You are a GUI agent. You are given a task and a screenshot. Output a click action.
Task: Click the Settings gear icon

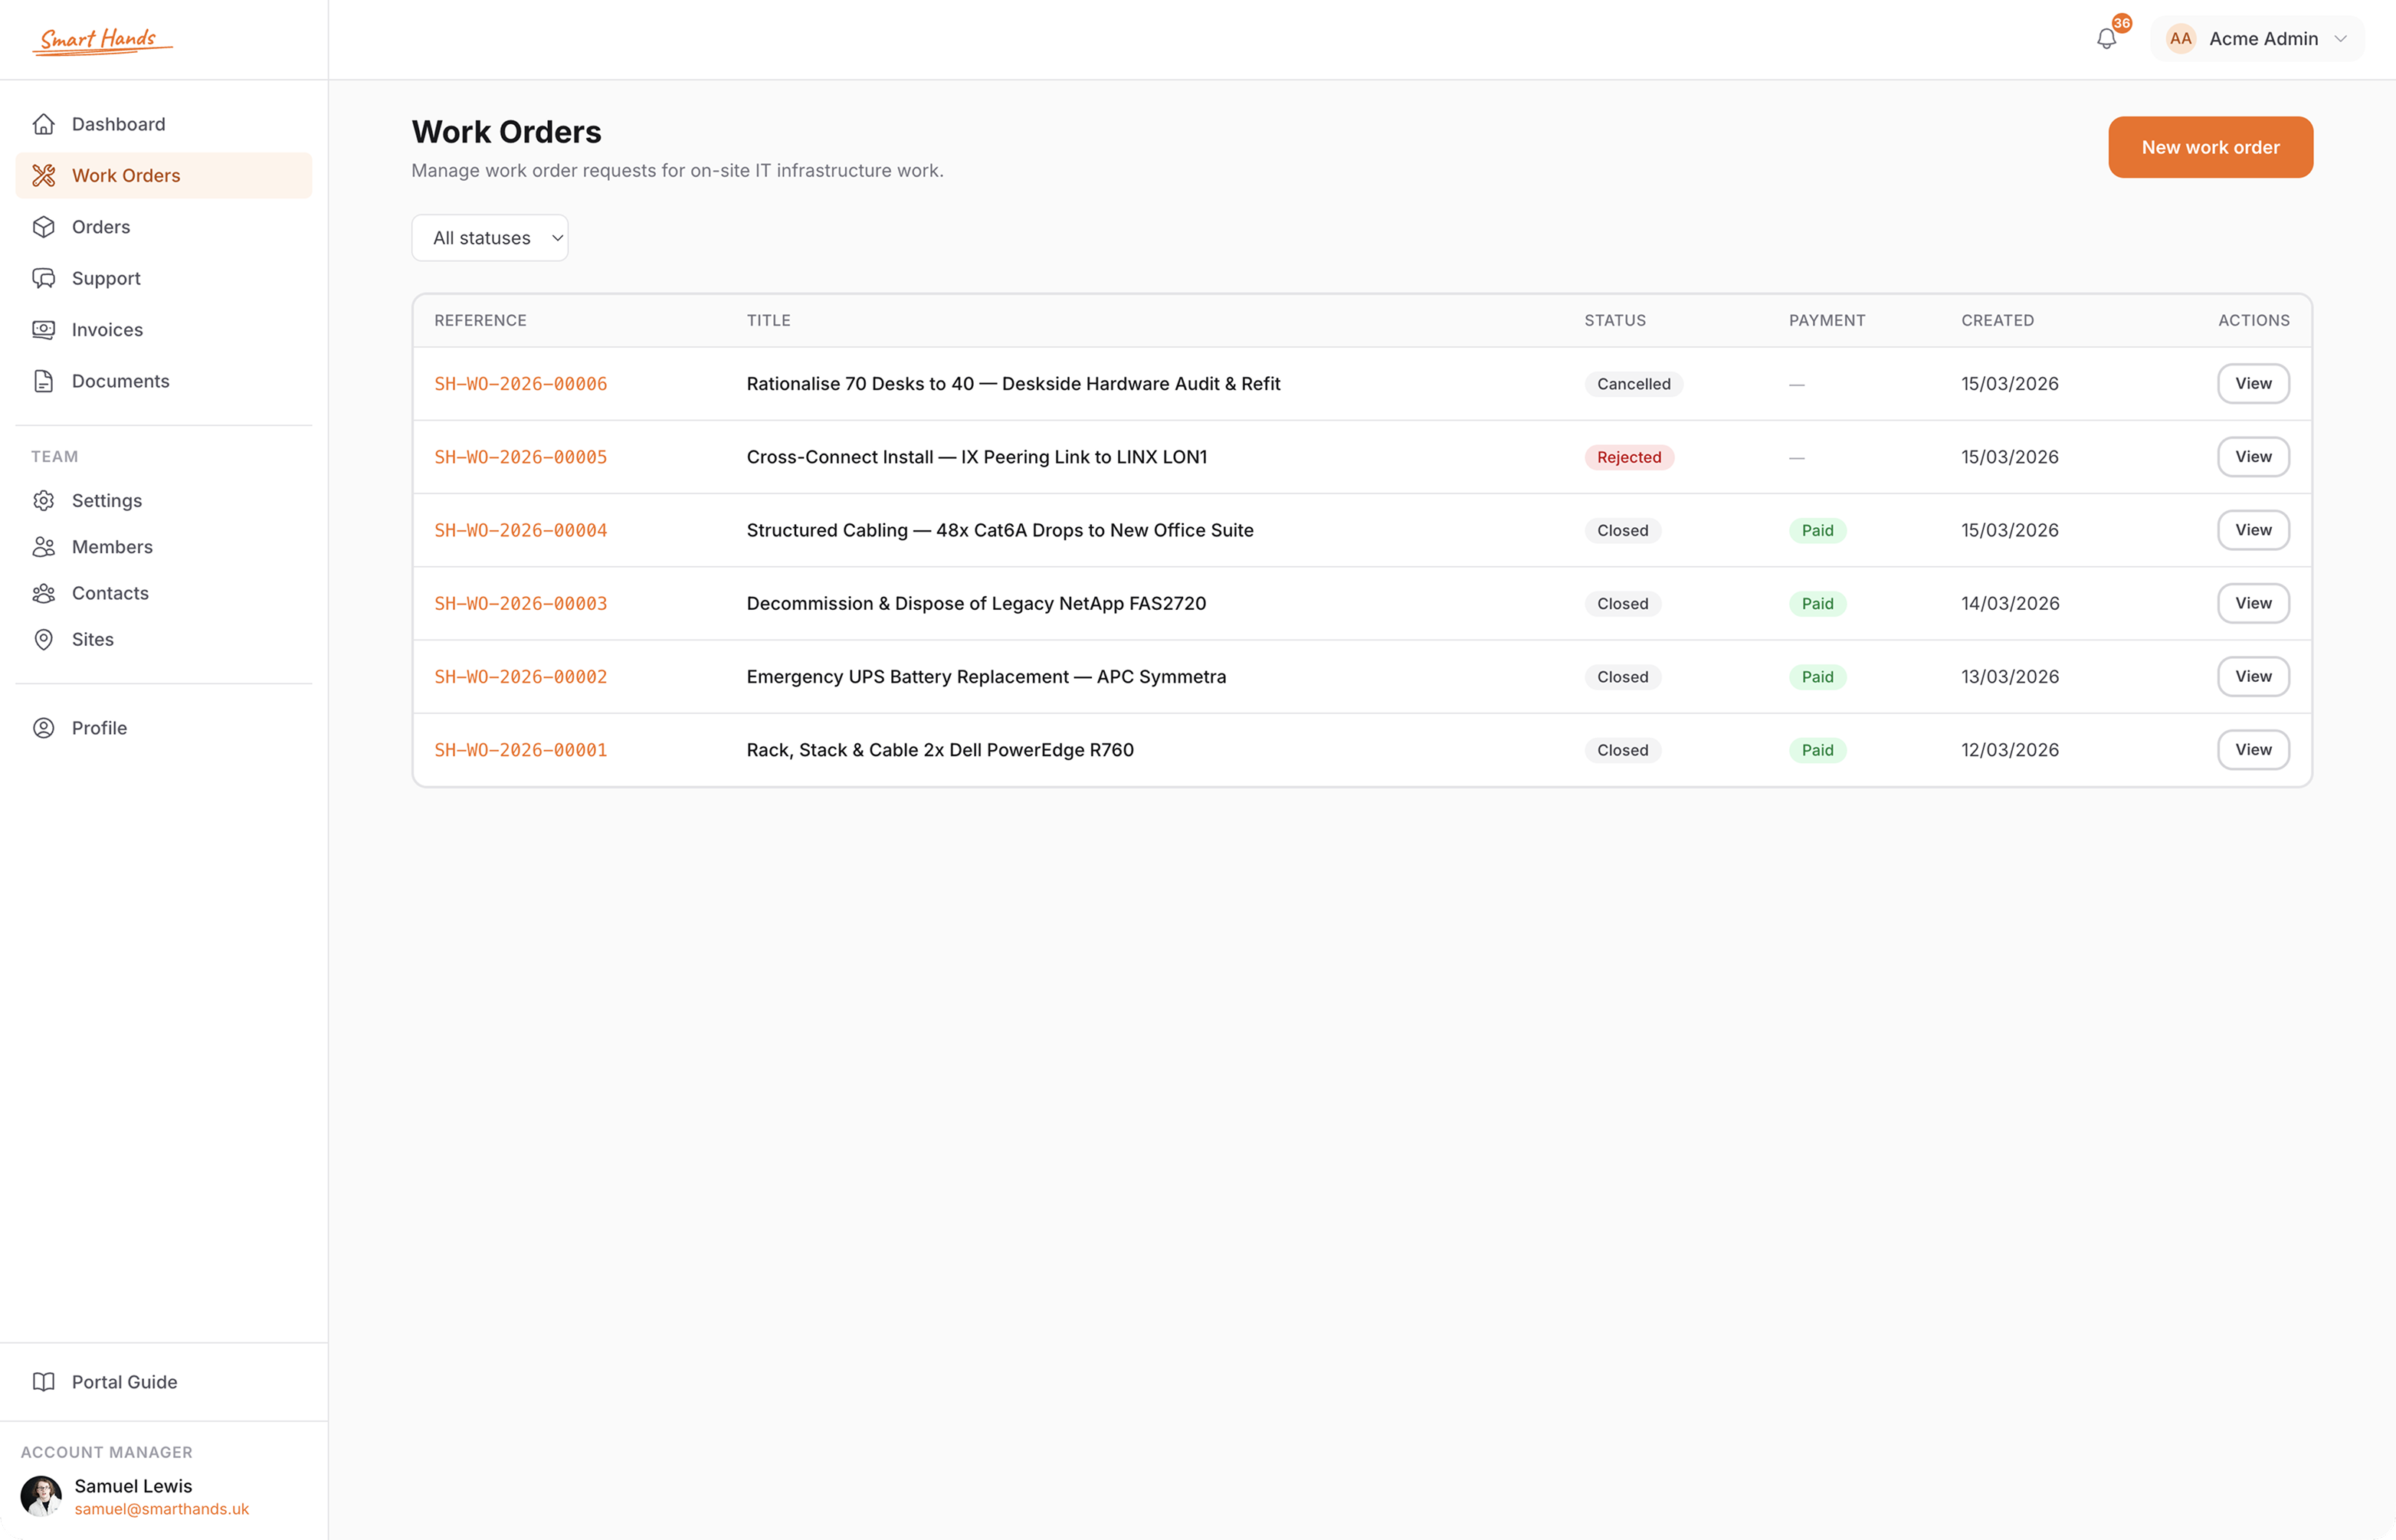[44, 500]
